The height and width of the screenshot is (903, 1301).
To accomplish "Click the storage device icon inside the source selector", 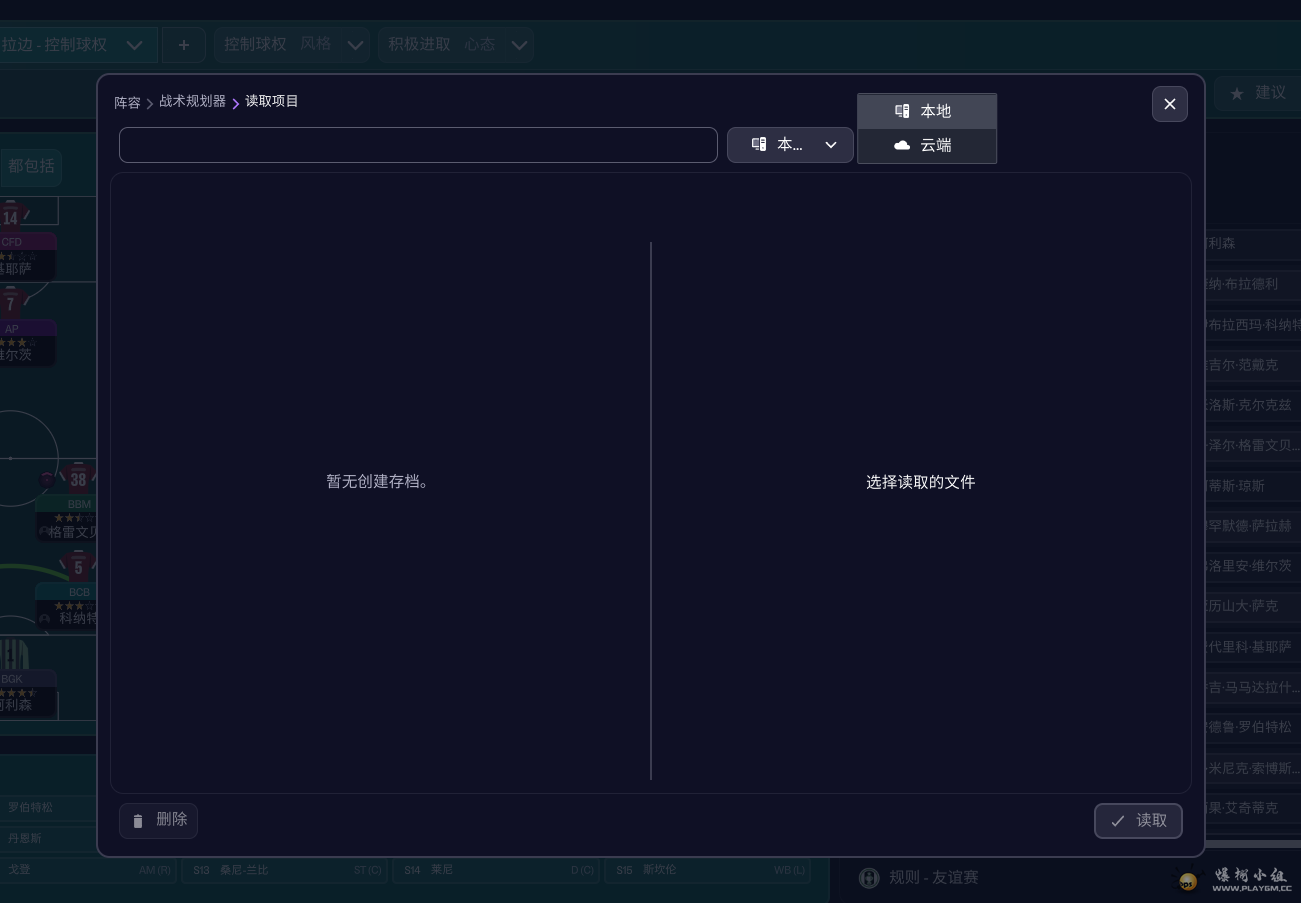I will 759,144.
